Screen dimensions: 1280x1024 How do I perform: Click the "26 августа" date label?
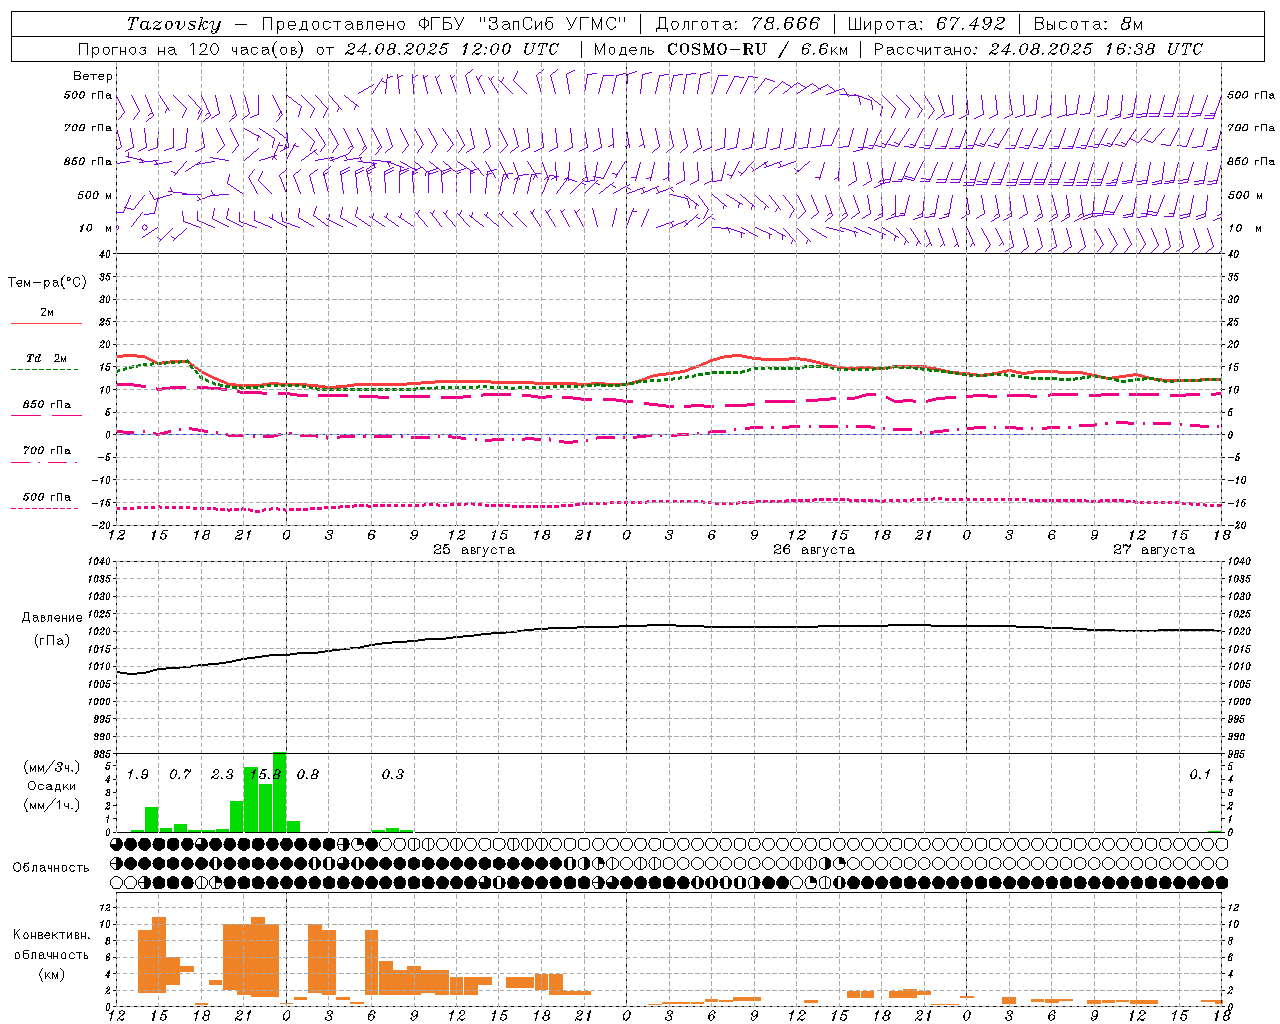[x=814, y=550]
